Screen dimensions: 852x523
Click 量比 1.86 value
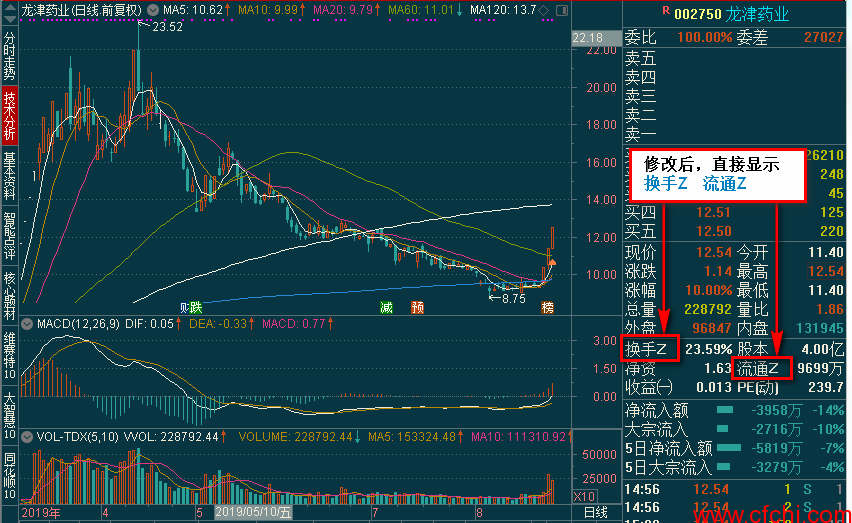[830, 309]
